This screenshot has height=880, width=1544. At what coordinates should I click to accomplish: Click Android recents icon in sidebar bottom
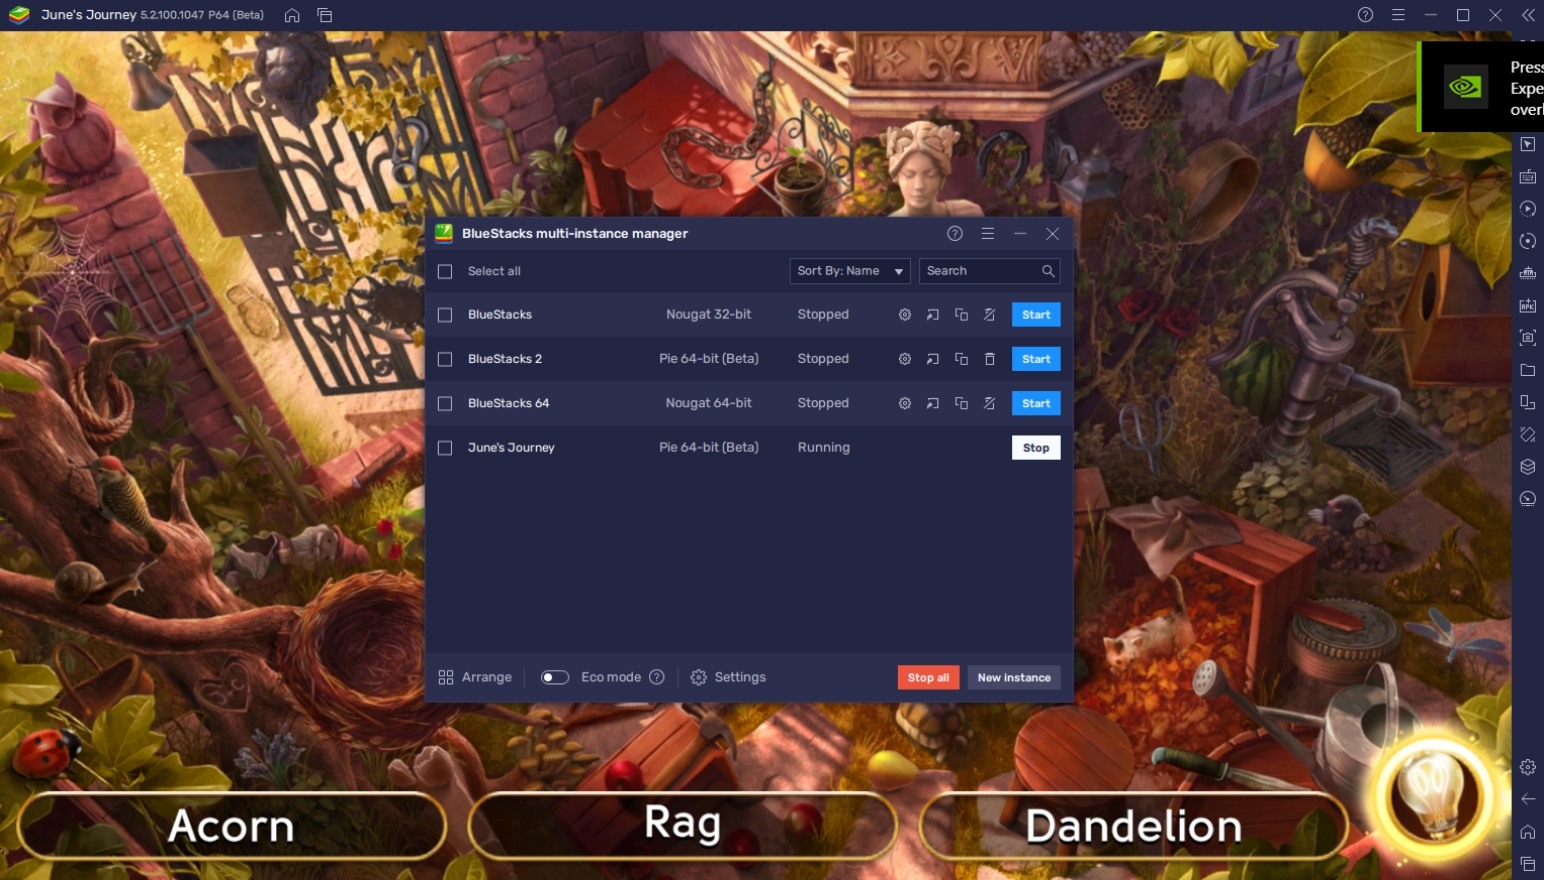[1528, 864]
